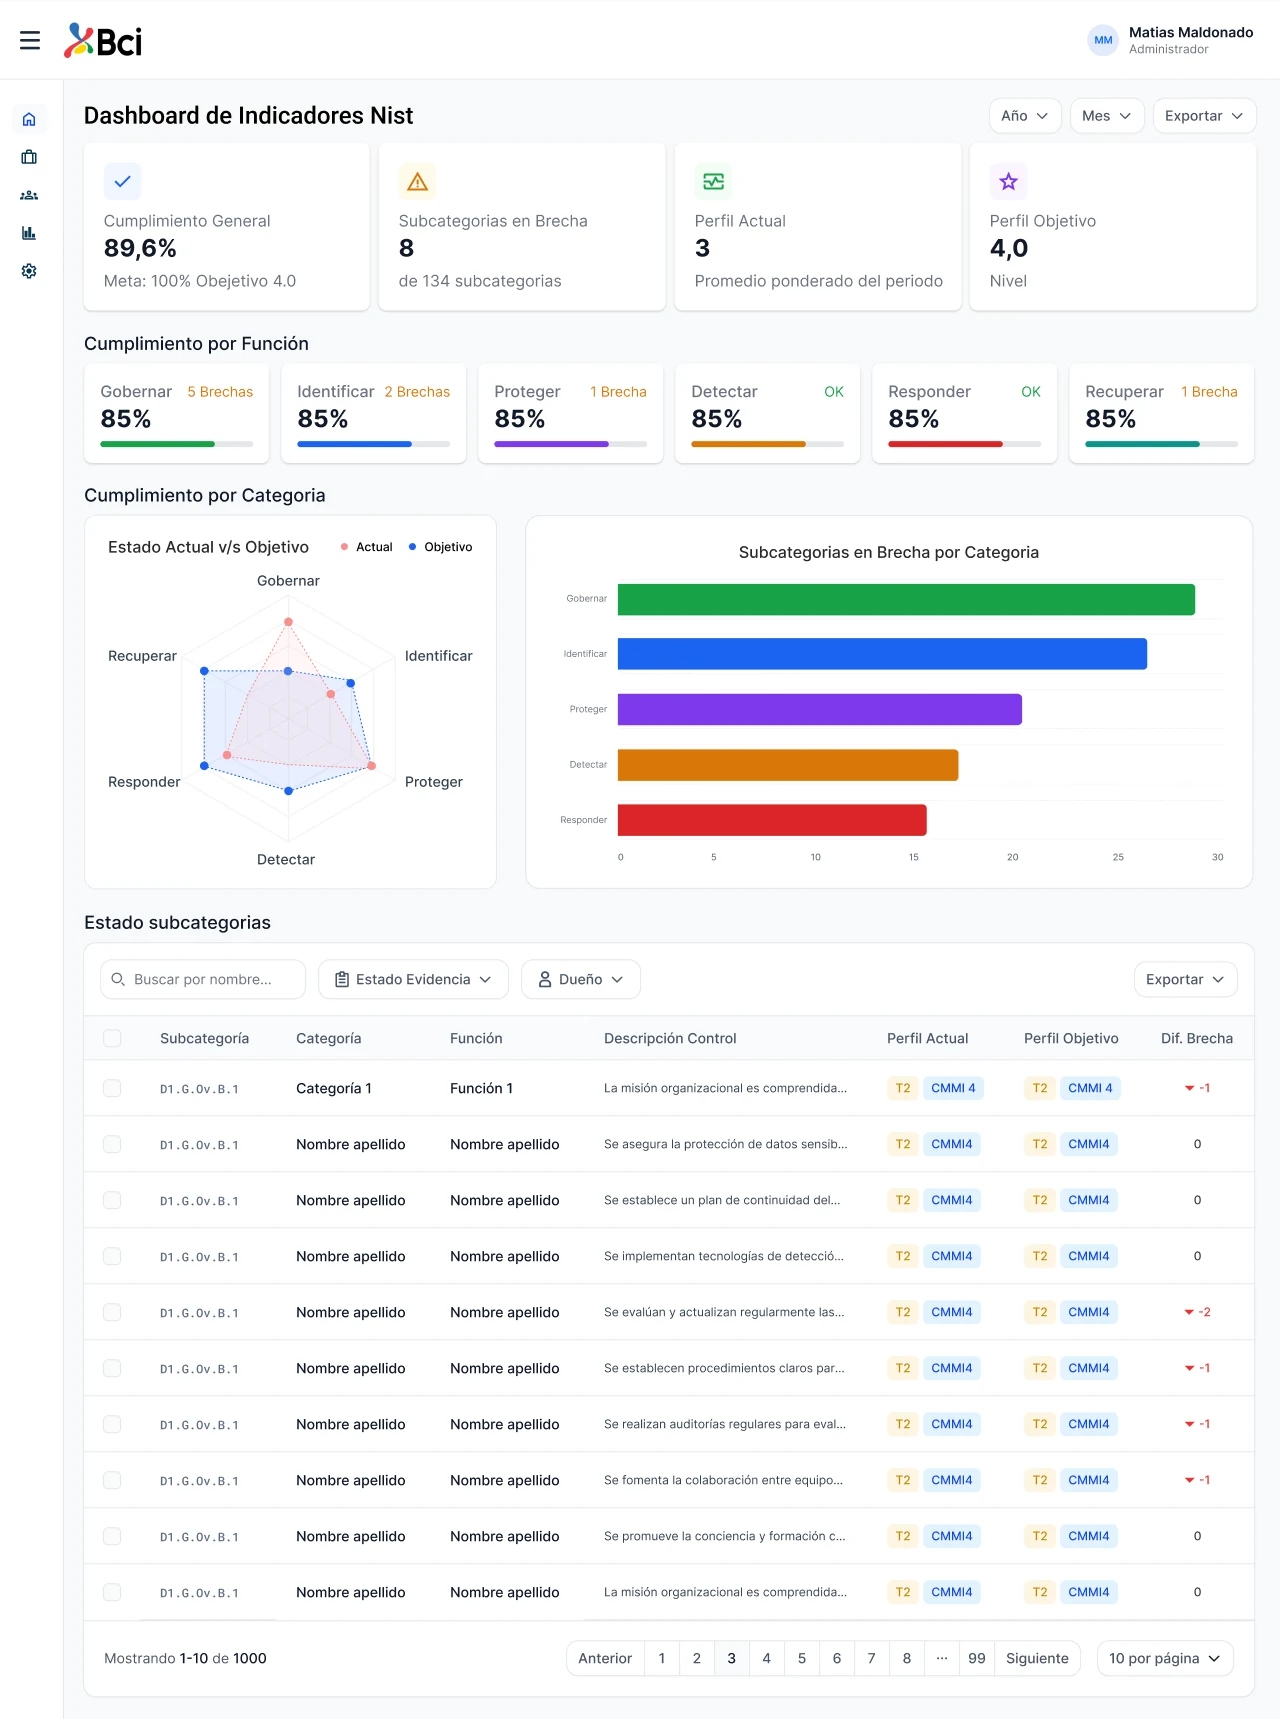Click the blue Identificar chart bar

click(x=882, y=654)
